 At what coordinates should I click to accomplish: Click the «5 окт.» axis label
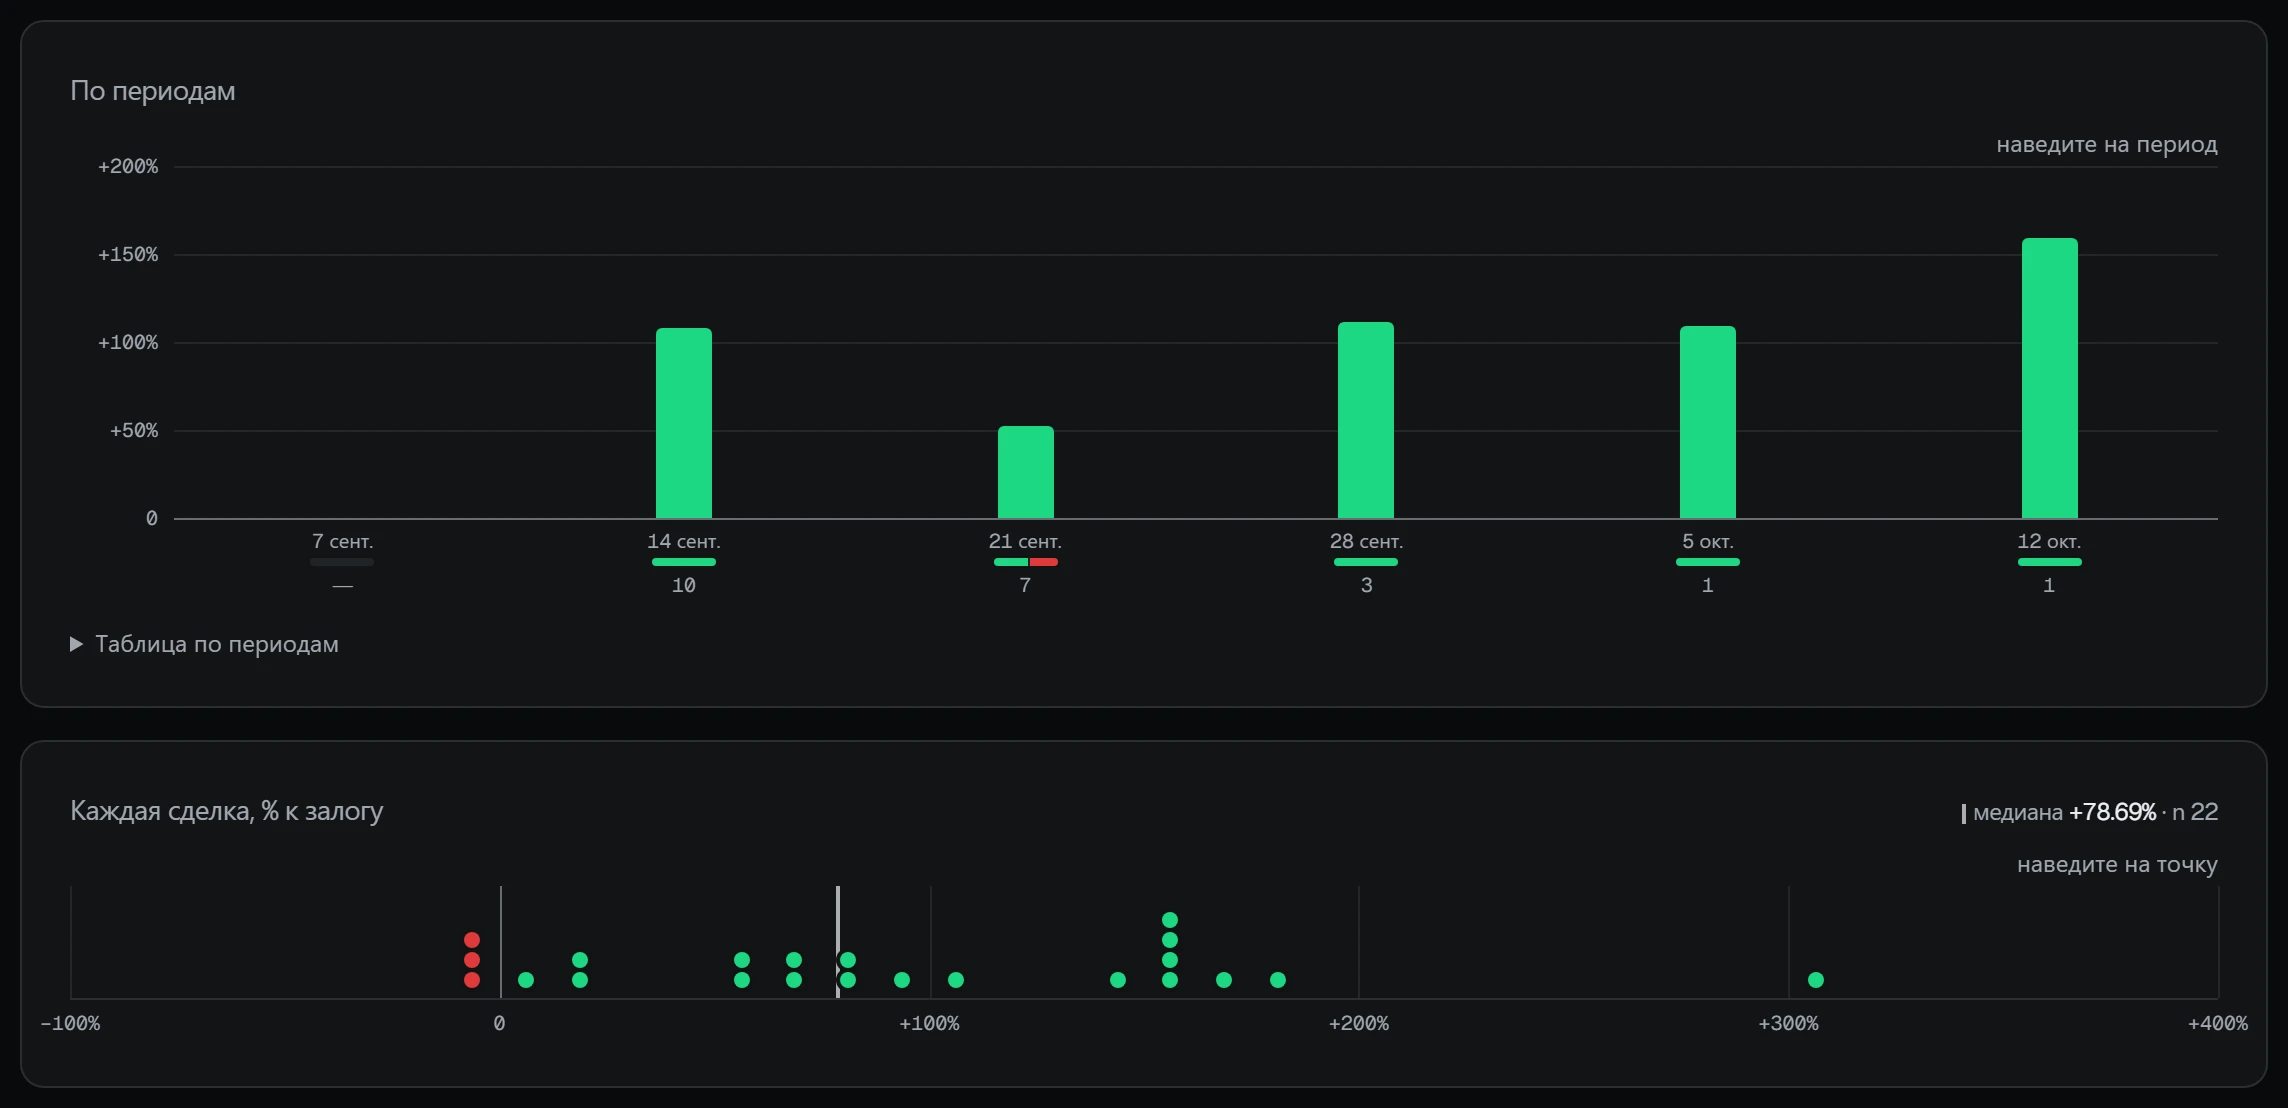tap(1708, 541)
